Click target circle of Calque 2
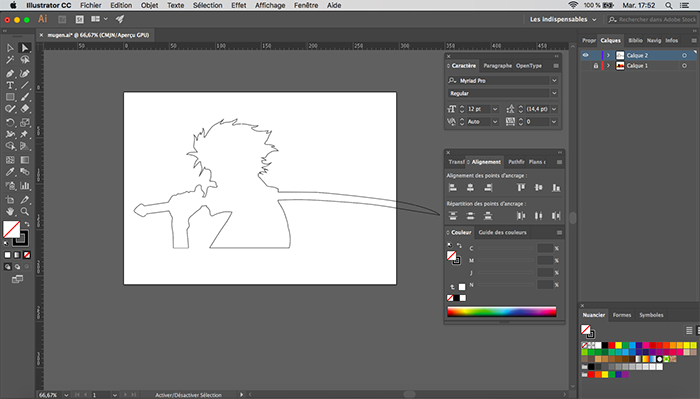Image resolution: width=700 pixels, height=399 pixels. pos(684,55)
